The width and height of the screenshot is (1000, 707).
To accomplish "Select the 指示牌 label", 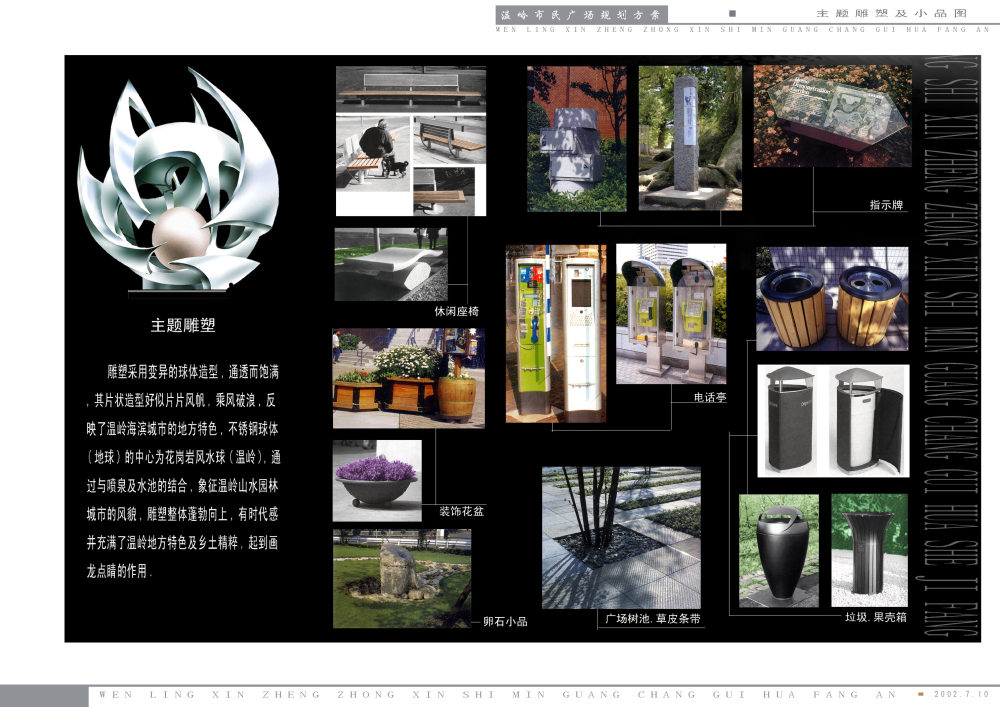I will pyautogui.click(x=886, y=206).
